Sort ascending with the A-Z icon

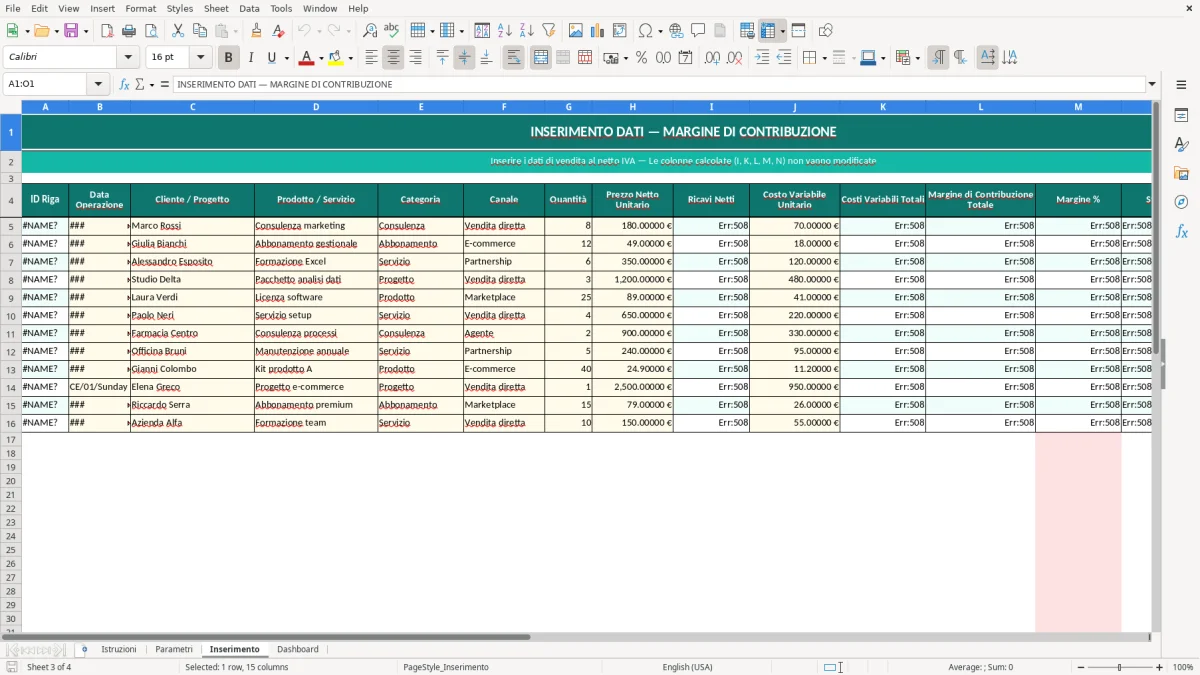[504, 30]
